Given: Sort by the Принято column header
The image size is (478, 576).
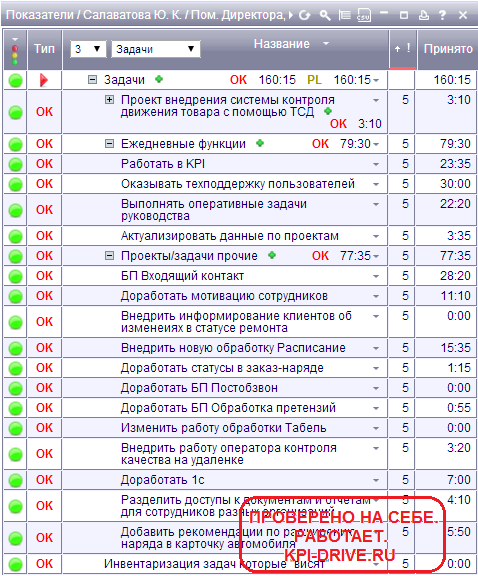Looking at the screenshot, I should [448, 49].
